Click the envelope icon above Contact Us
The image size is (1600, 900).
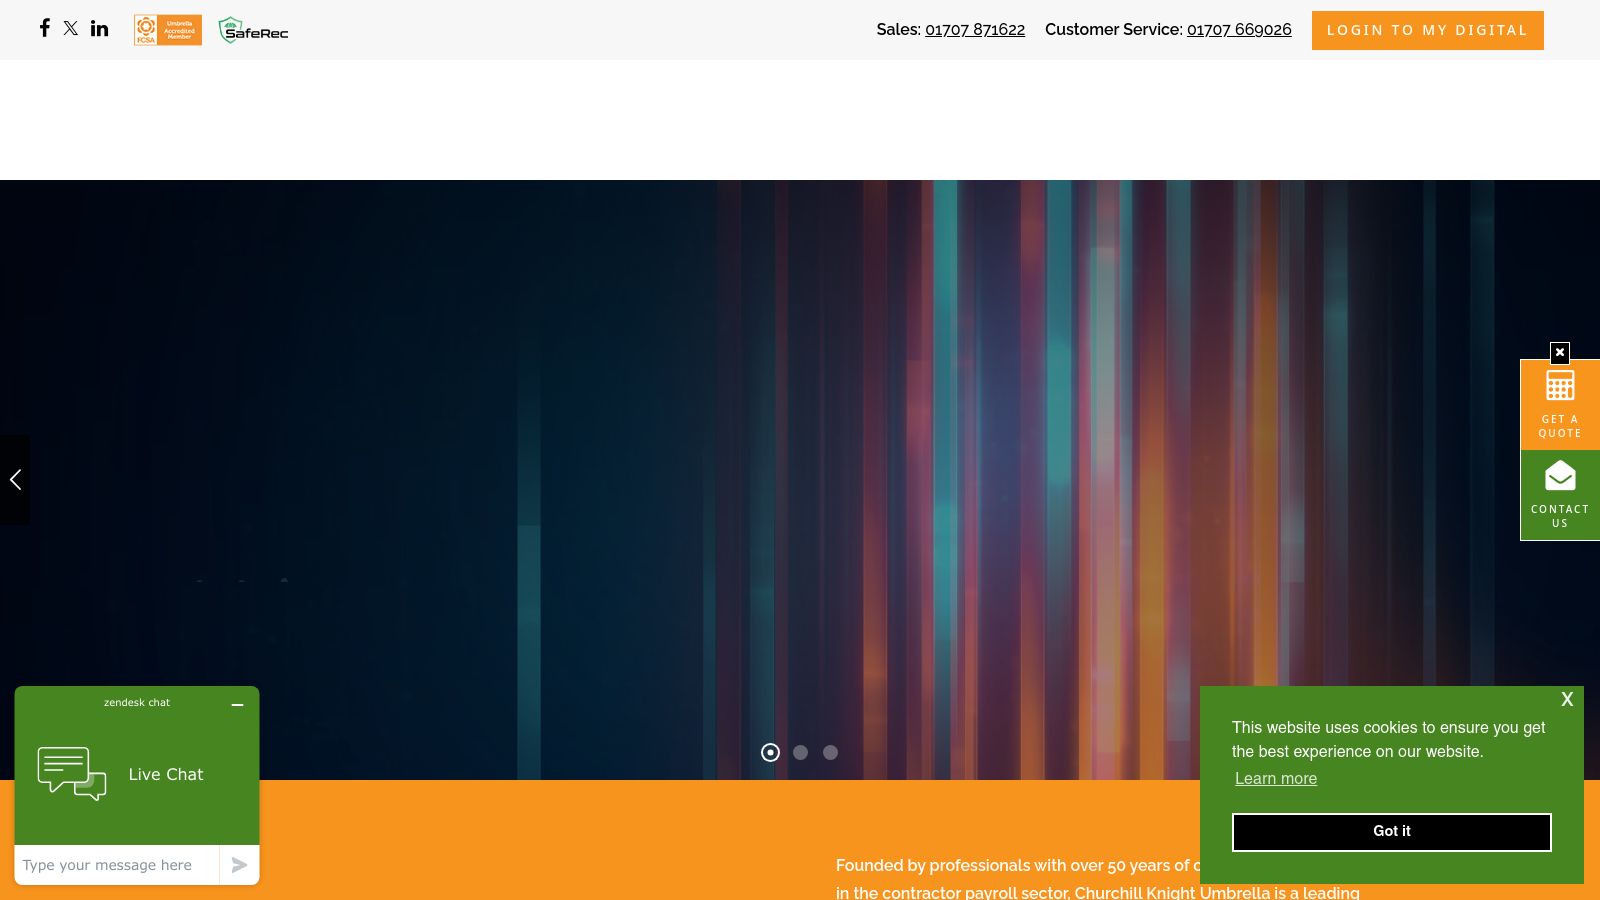[1560, 475]
